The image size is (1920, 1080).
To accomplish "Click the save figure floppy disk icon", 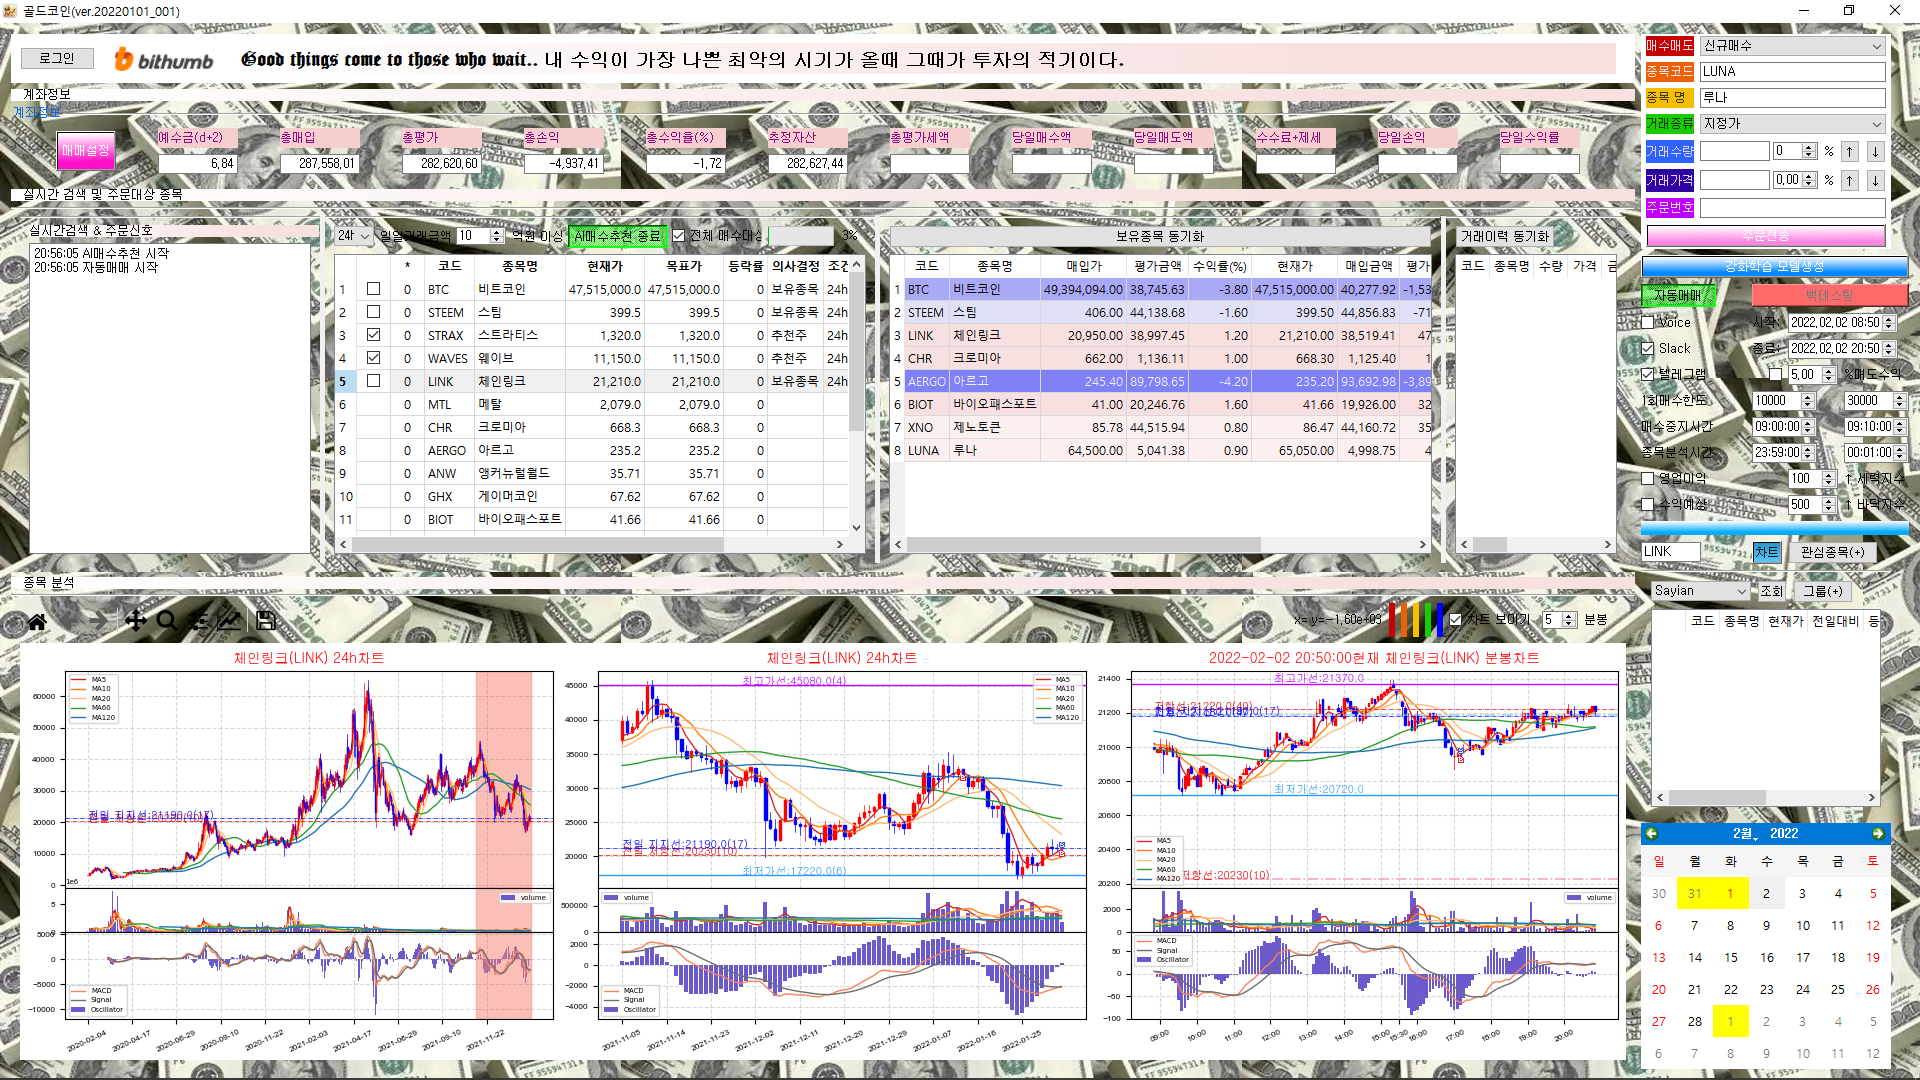I will tap(265, 621).
